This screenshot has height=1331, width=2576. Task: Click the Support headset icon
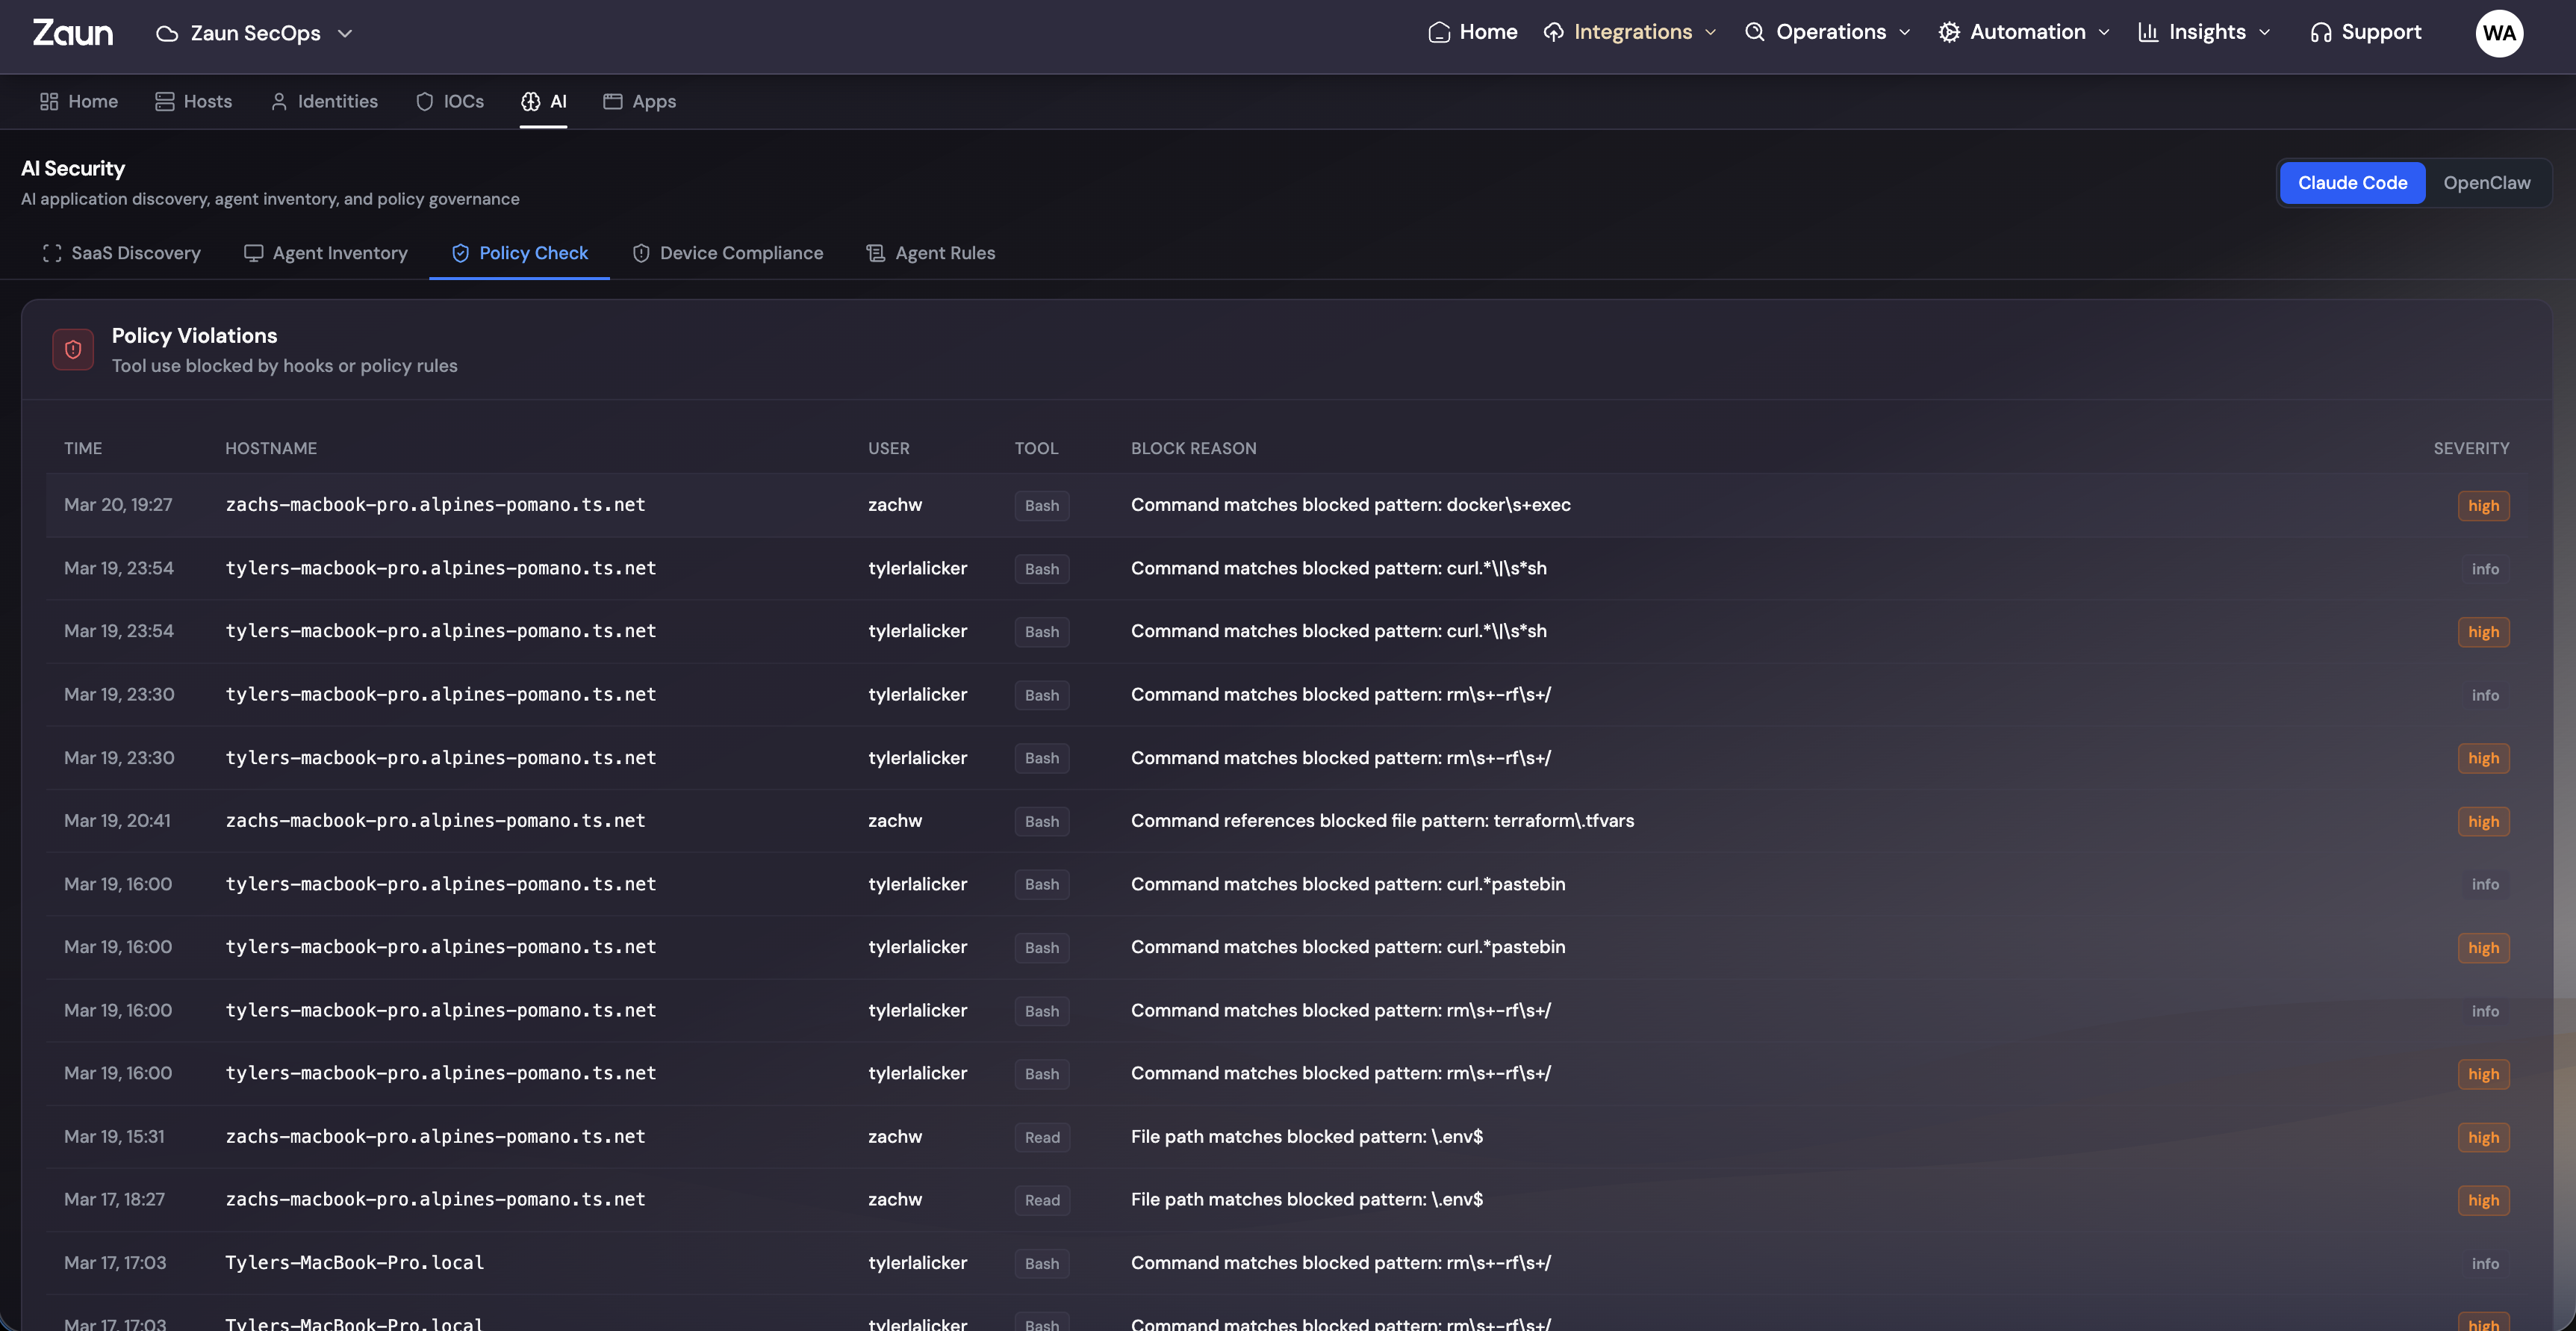click(x=2320, y=33)
